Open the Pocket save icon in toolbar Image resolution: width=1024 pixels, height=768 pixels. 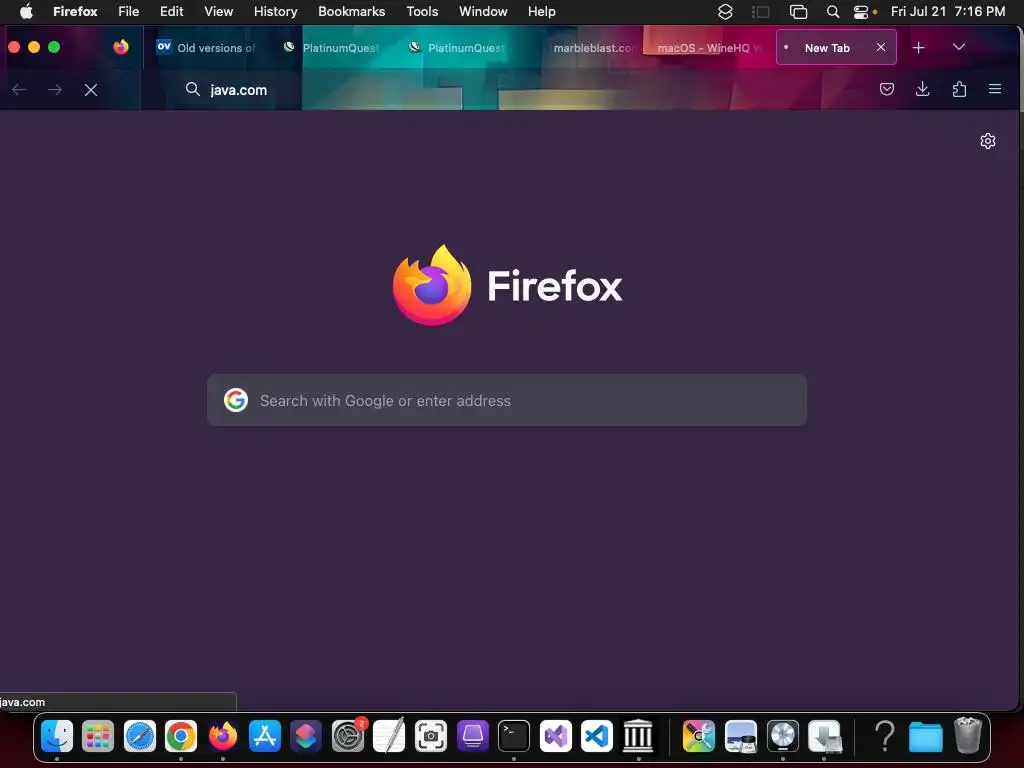(886, 89)
